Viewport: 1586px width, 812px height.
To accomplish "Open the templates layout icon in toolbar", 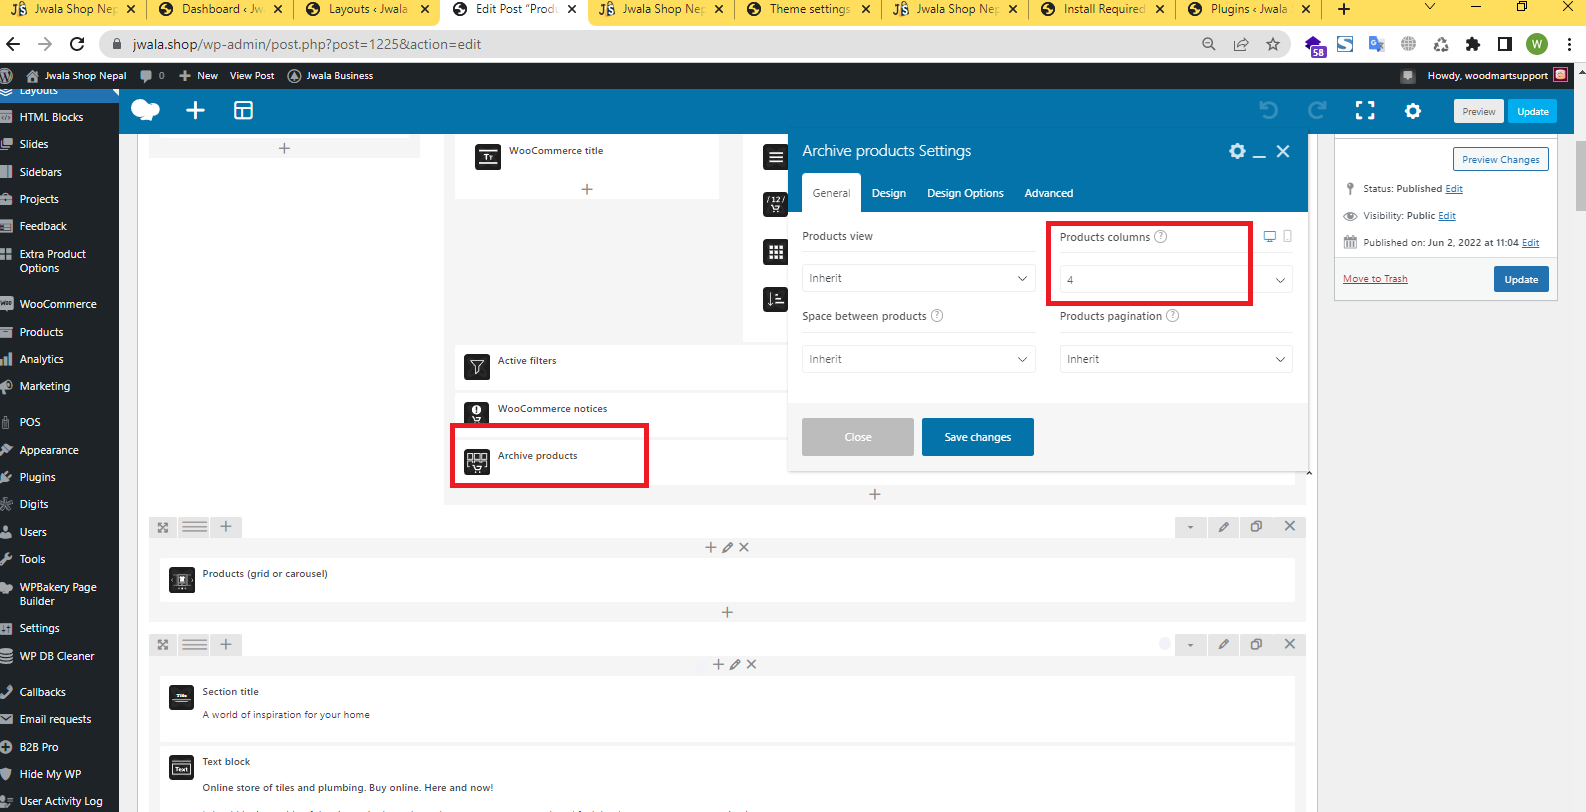I will click(x=243, y=110).
